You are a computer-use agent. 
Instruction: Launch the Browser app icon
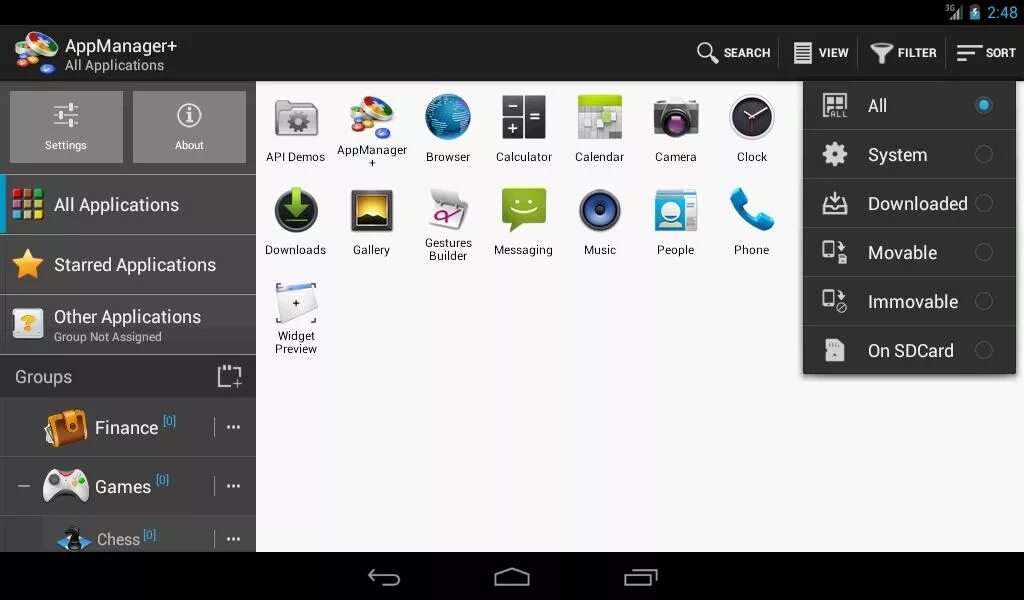coord(447,118)
